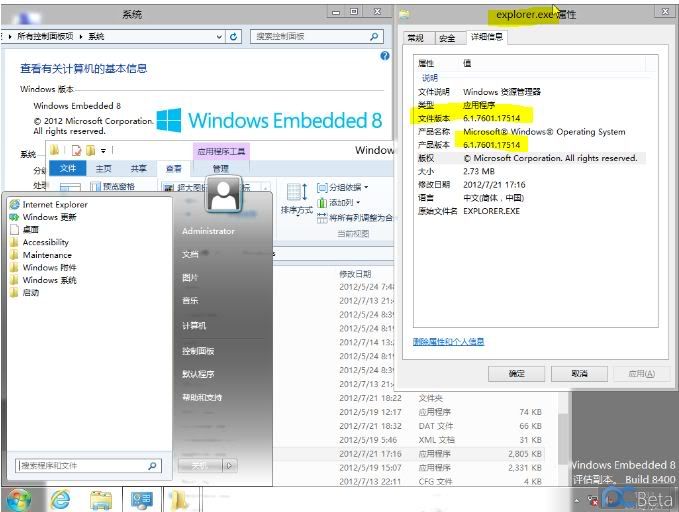Open the 主页 ribbon tab
Image resolution: width=679 pixels, height=512 pixels.
103,169
